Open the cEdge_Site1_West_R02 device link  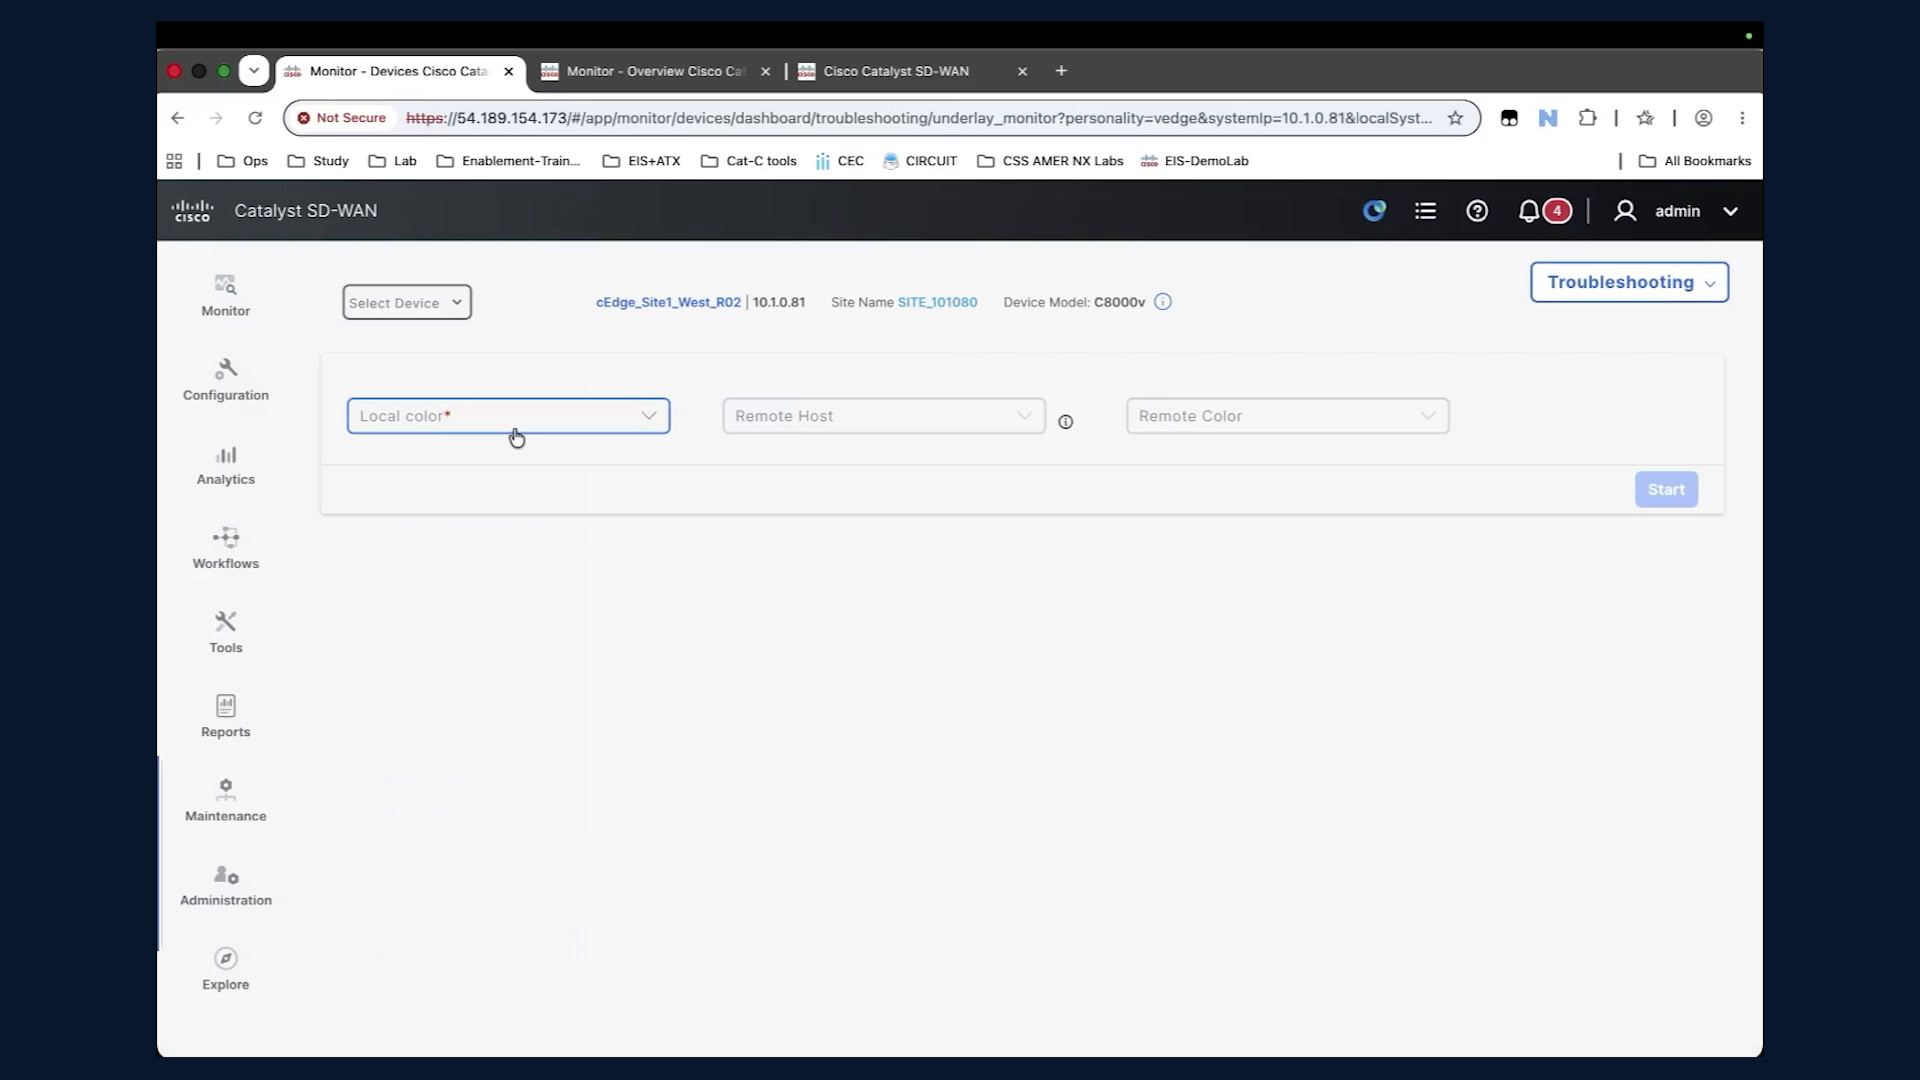tap(668, 302)
